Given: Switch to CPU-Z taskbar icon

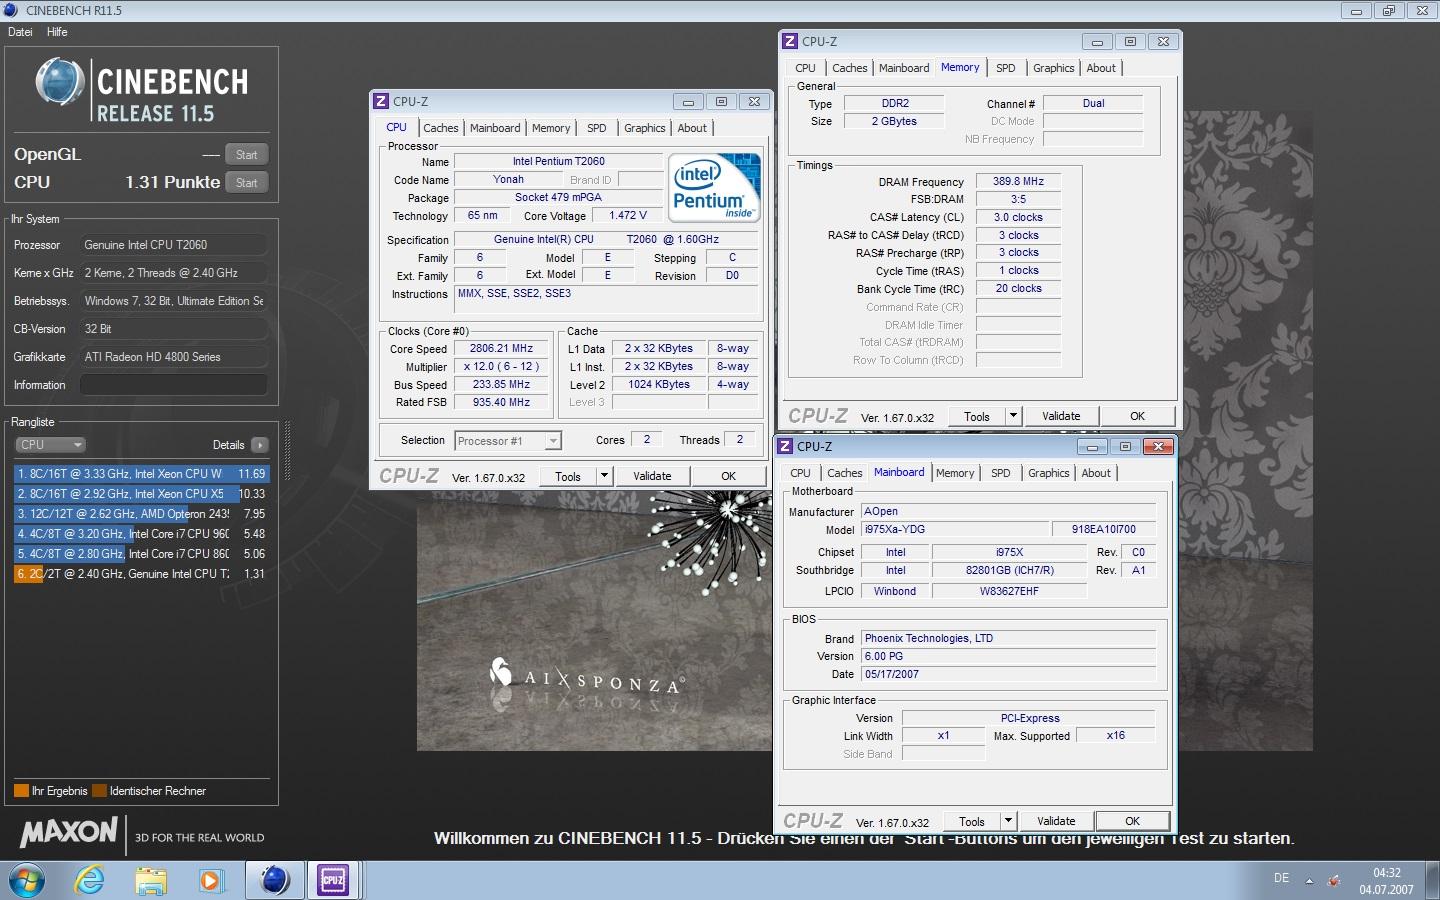Looking at the screenshot, I should 332,880.
